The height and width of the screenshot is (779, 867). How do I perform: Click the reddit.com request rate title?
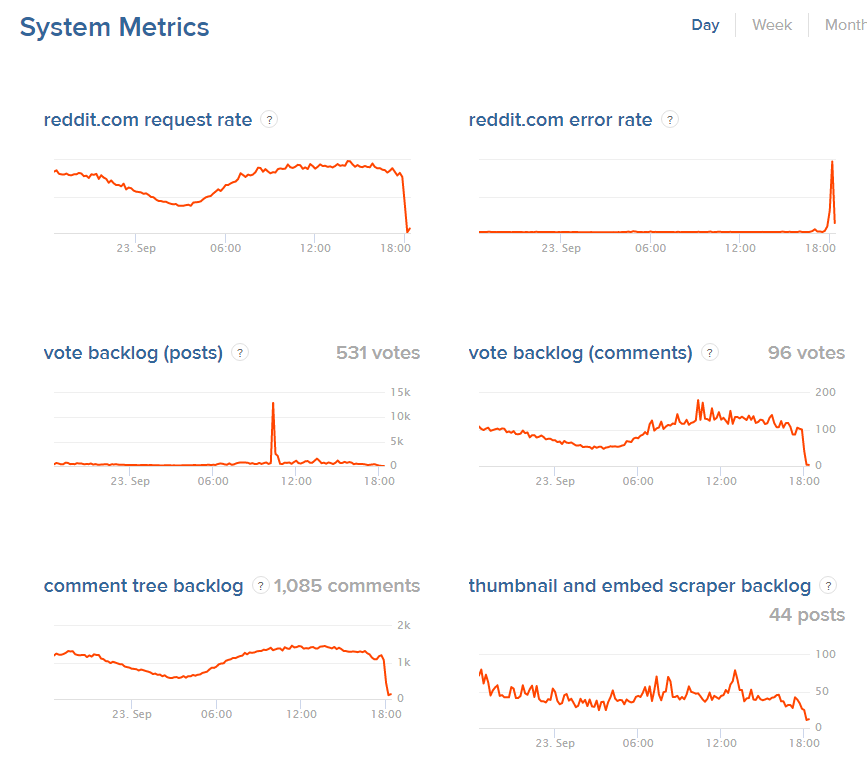coord(148,119)
